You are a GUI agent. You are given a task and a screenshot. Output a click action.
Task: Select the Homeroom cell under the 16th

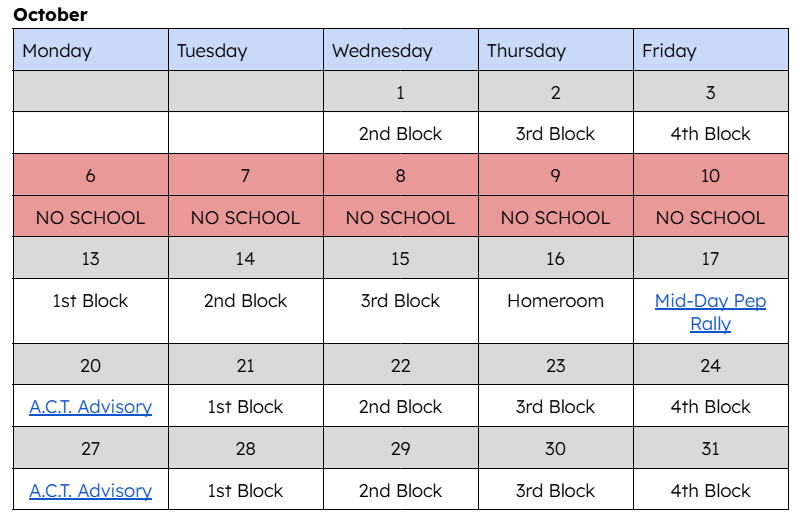click(555, 301)
